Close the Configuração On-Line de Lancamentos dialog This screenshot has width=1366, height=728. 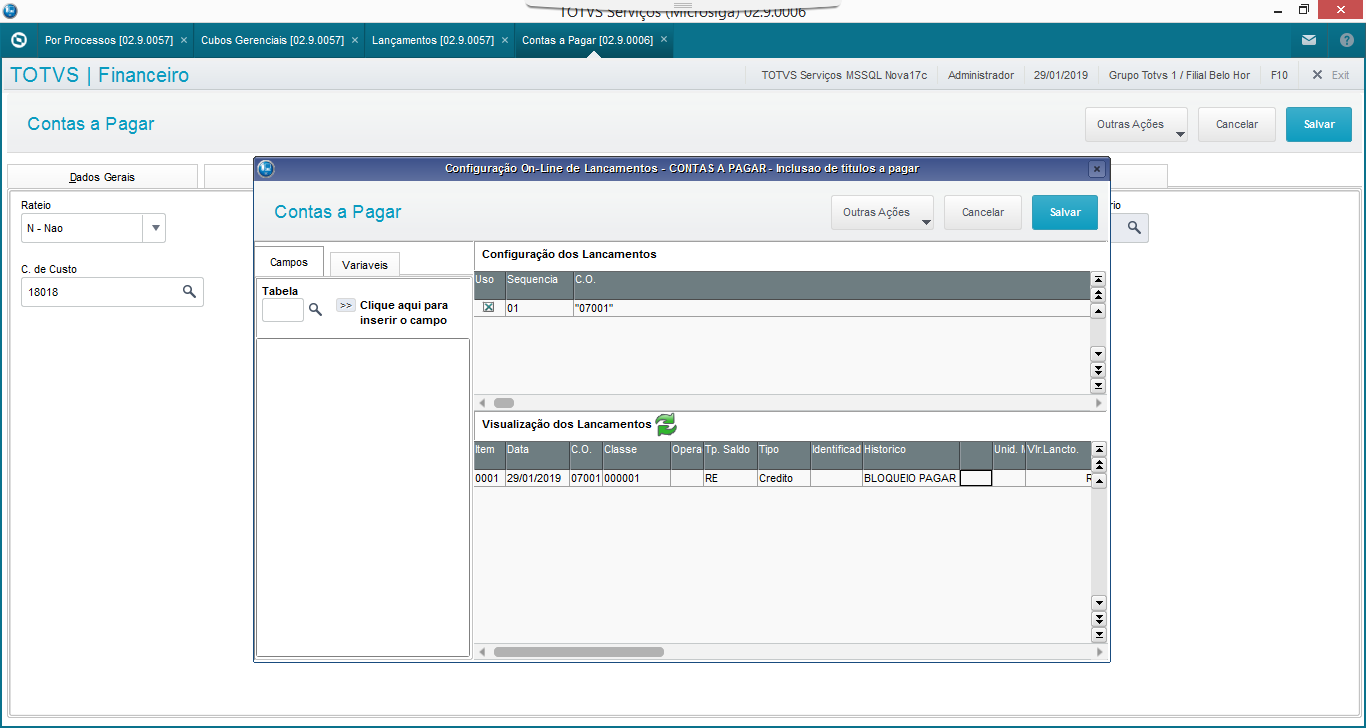click(1097, 169)
